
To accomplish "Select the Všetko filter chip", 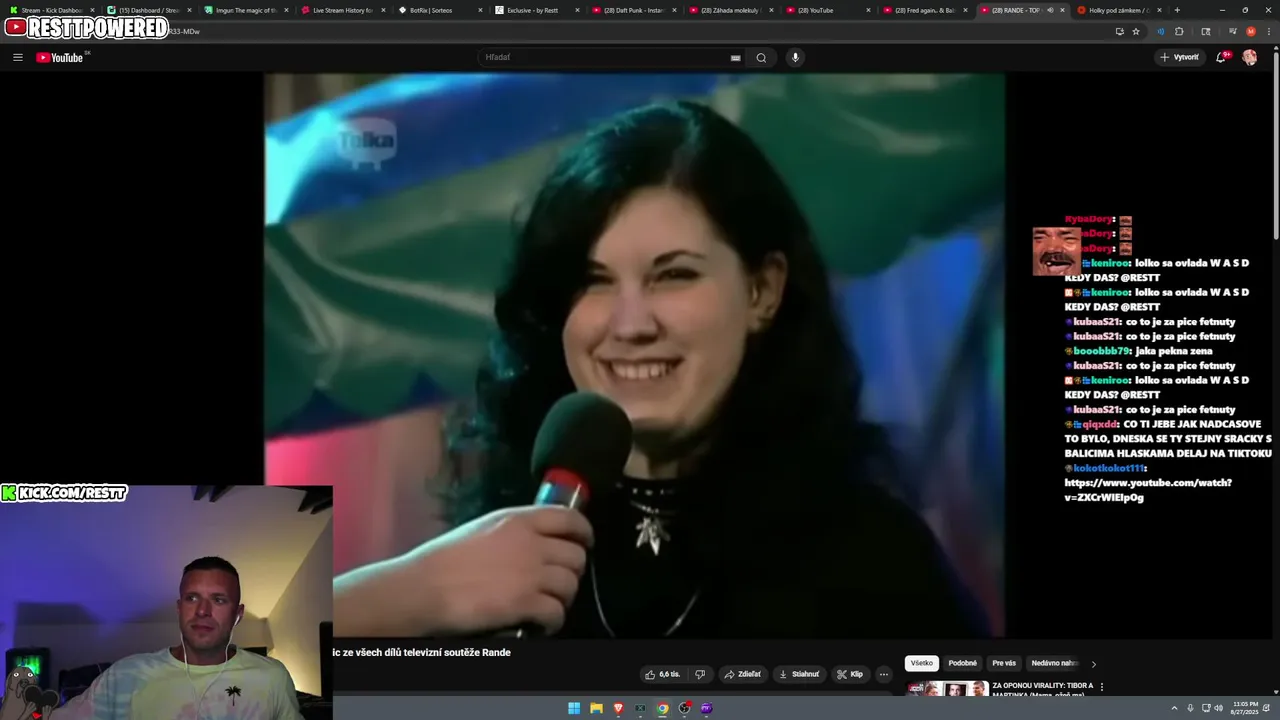I will [922, 663].
